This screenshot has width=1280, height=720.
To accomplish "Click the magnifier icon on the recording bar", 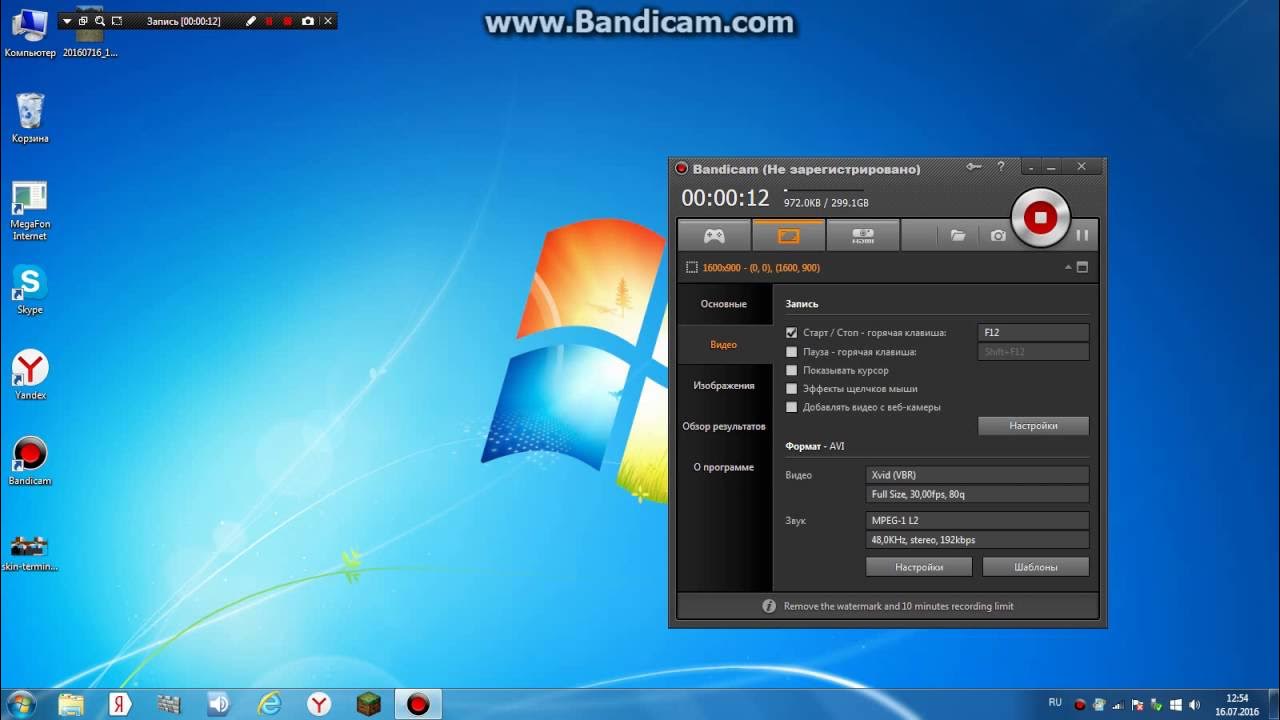I will coord(100,21).
